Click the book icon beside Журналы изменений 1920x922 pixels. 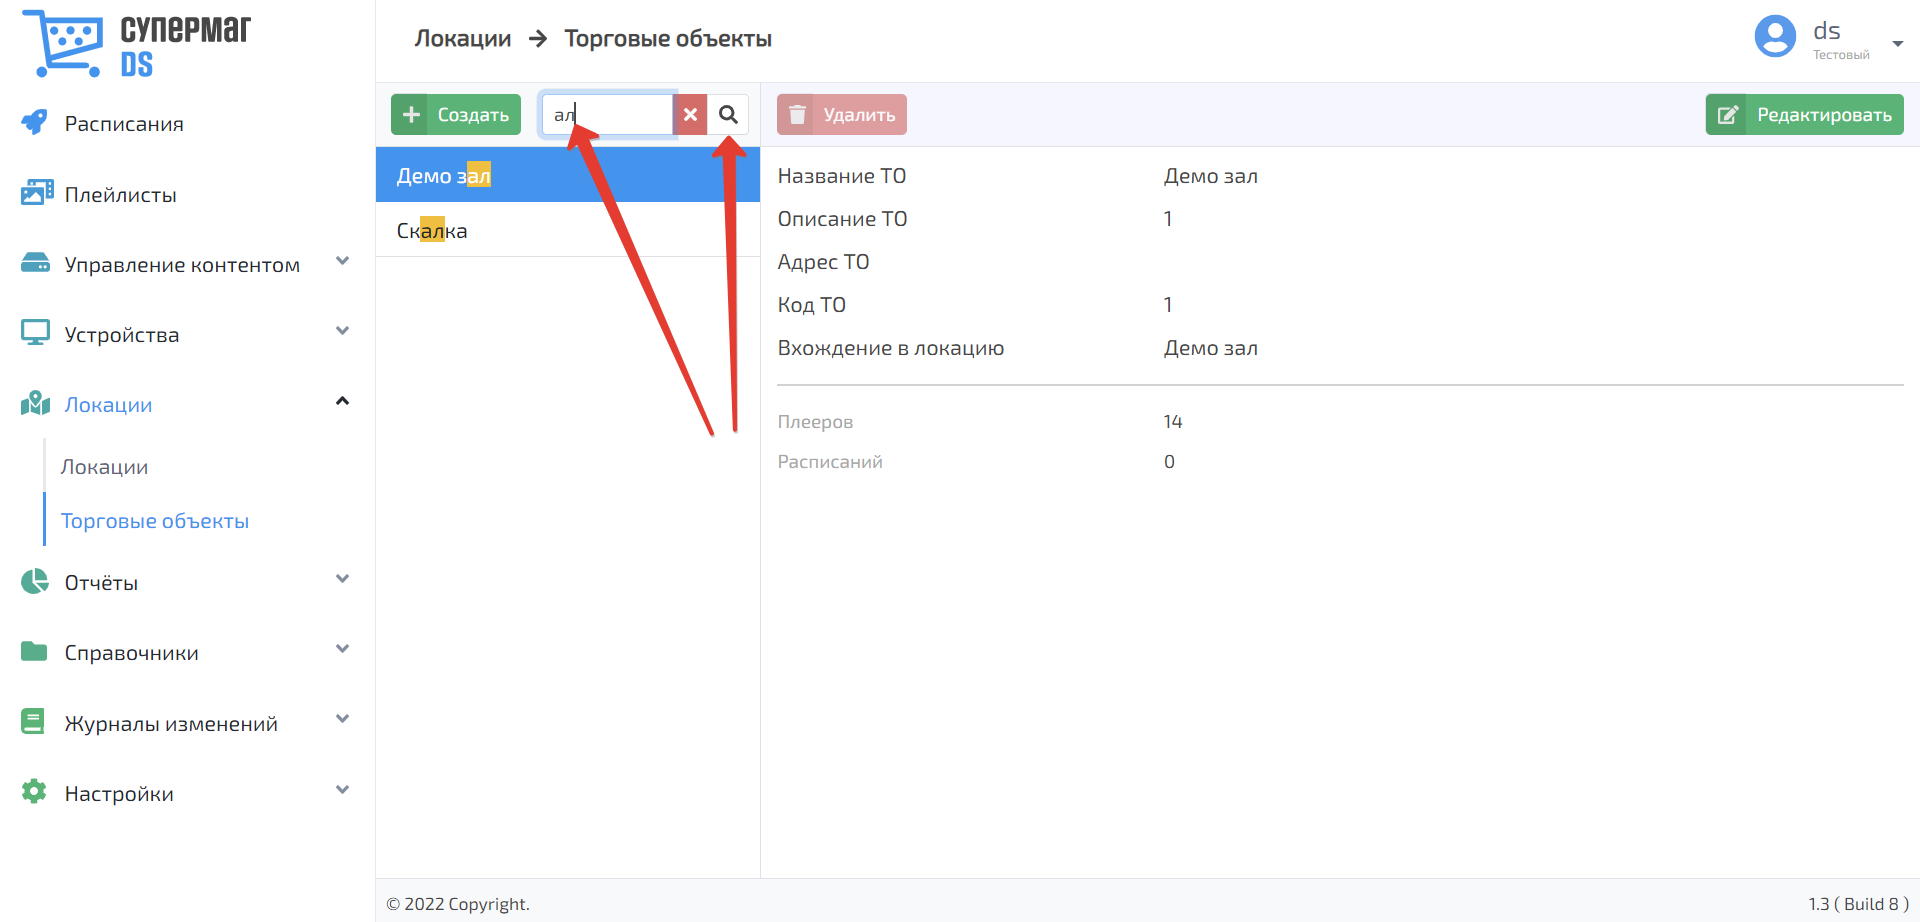33,721
